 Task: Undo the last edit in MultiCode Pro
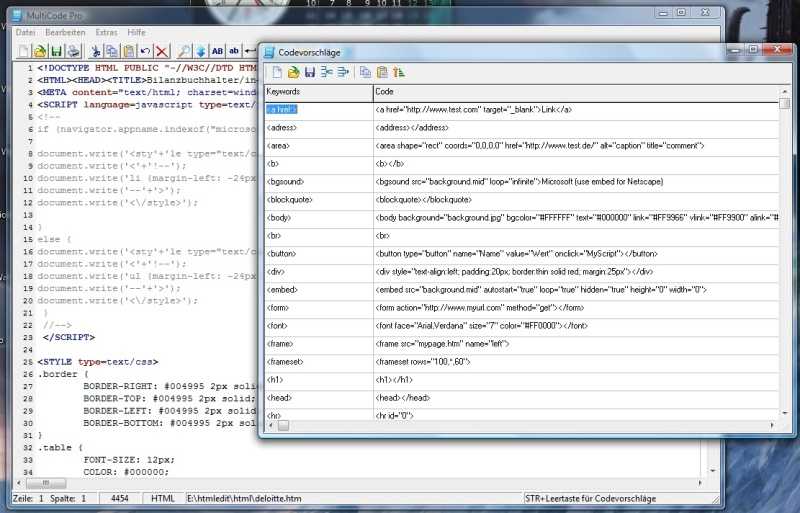pyautogui.click(x=145, y=51)
